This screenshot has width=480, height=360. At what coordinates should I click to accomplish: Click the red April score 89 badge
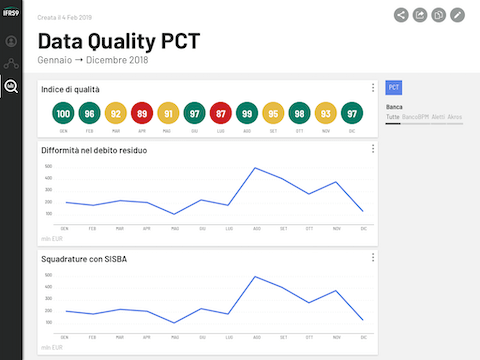(142, 113)
